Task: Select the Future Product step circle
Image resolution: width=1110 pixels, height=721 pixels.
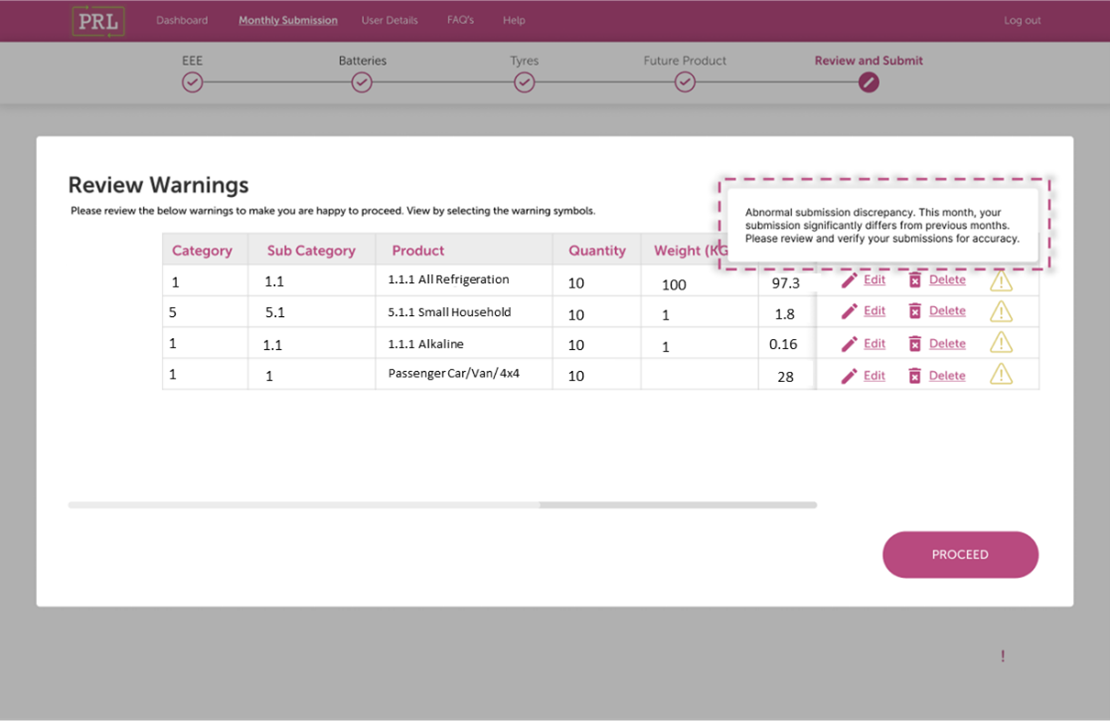Action: click(685, 83)
